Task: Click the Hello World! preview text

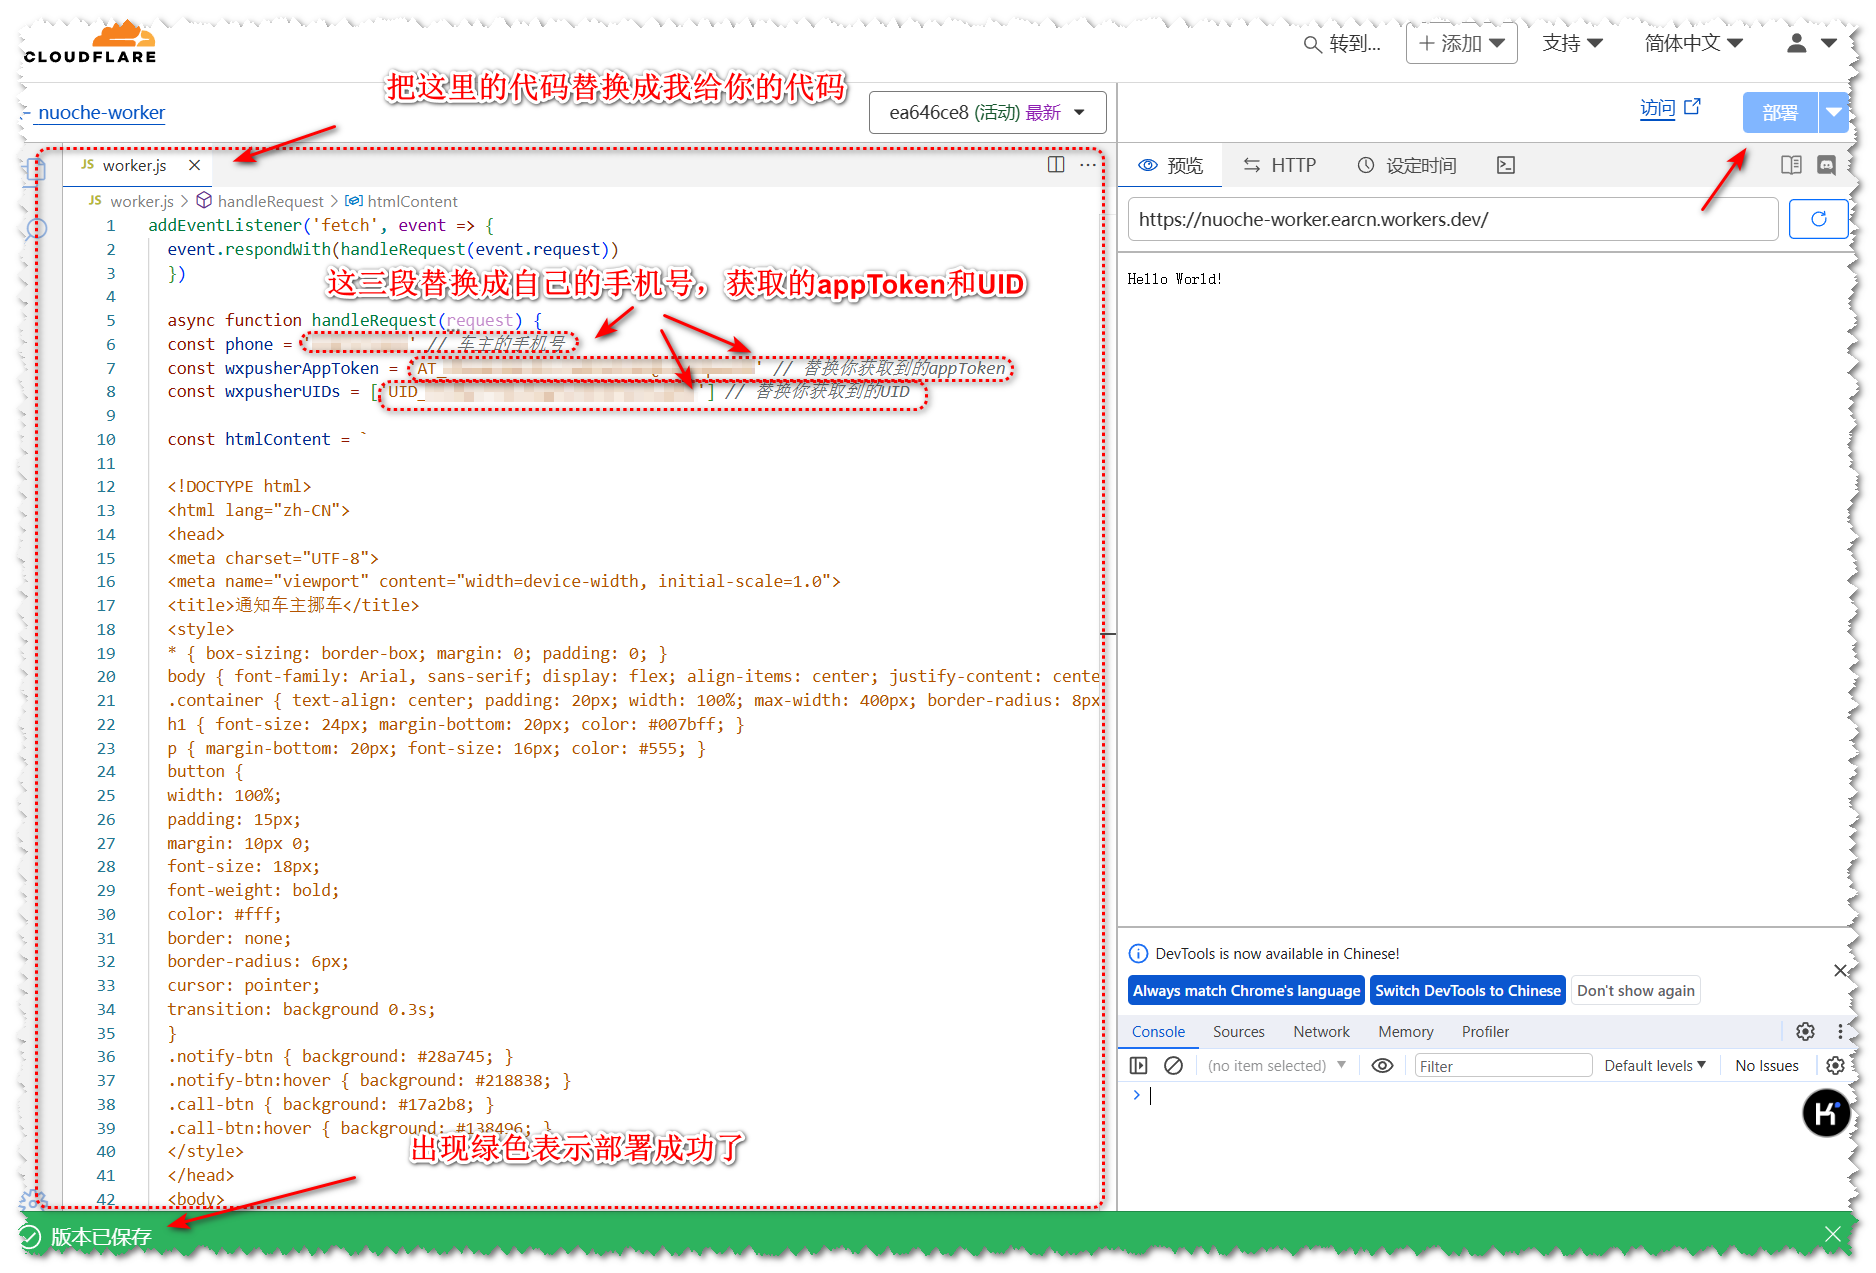Action: click(x=1174, y=279)
